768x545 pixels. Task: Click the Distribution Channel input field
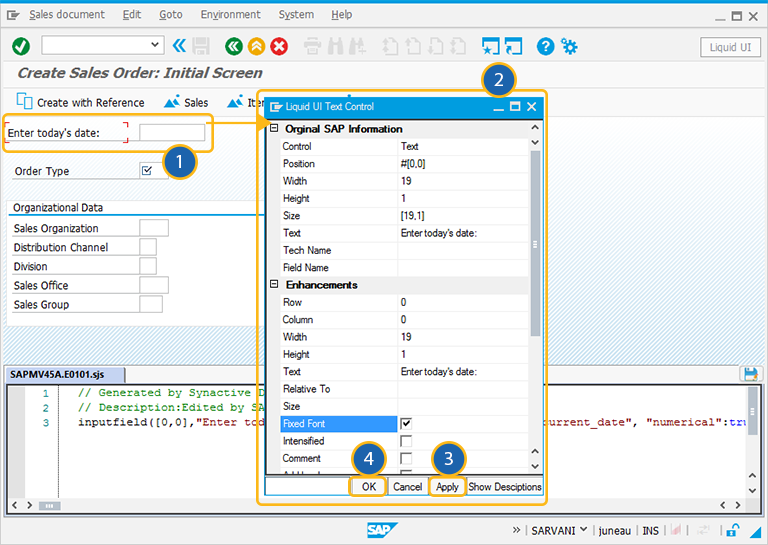coord(148,247)
